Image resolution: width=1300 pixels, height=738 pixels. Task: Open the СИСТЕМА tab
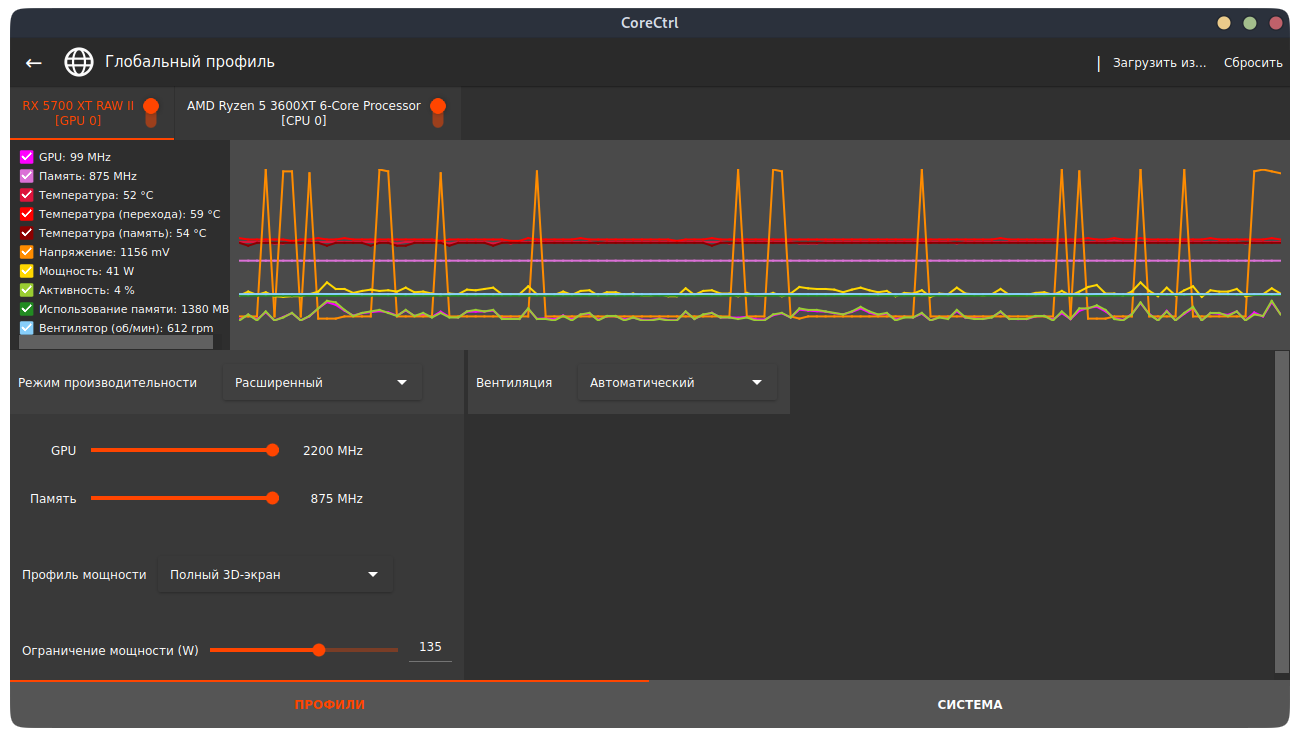click(x=969, y=705)
